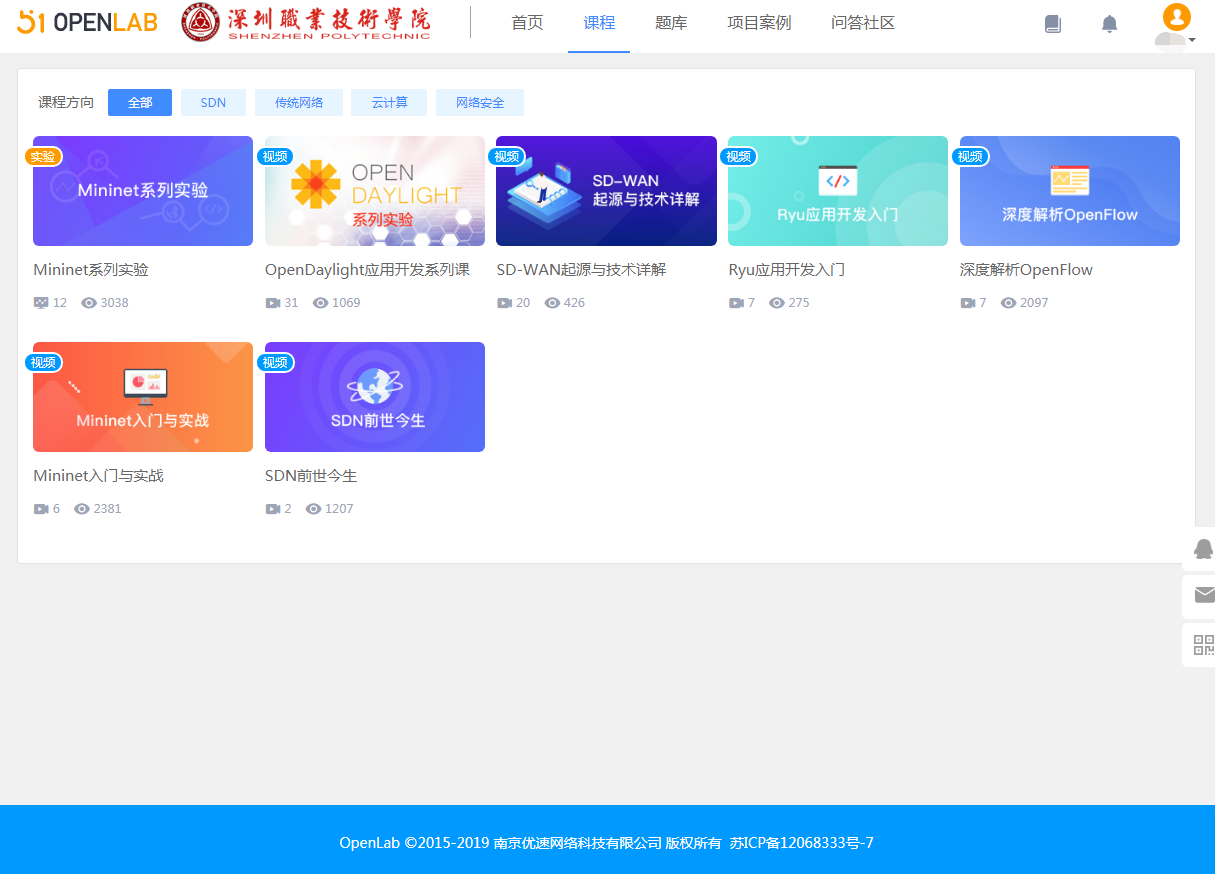The height and width of the screenshot is (874, 1215).
Task: Open the 深度解析OpenFlow thumbnail
Action: click(x=1070, y=191)
